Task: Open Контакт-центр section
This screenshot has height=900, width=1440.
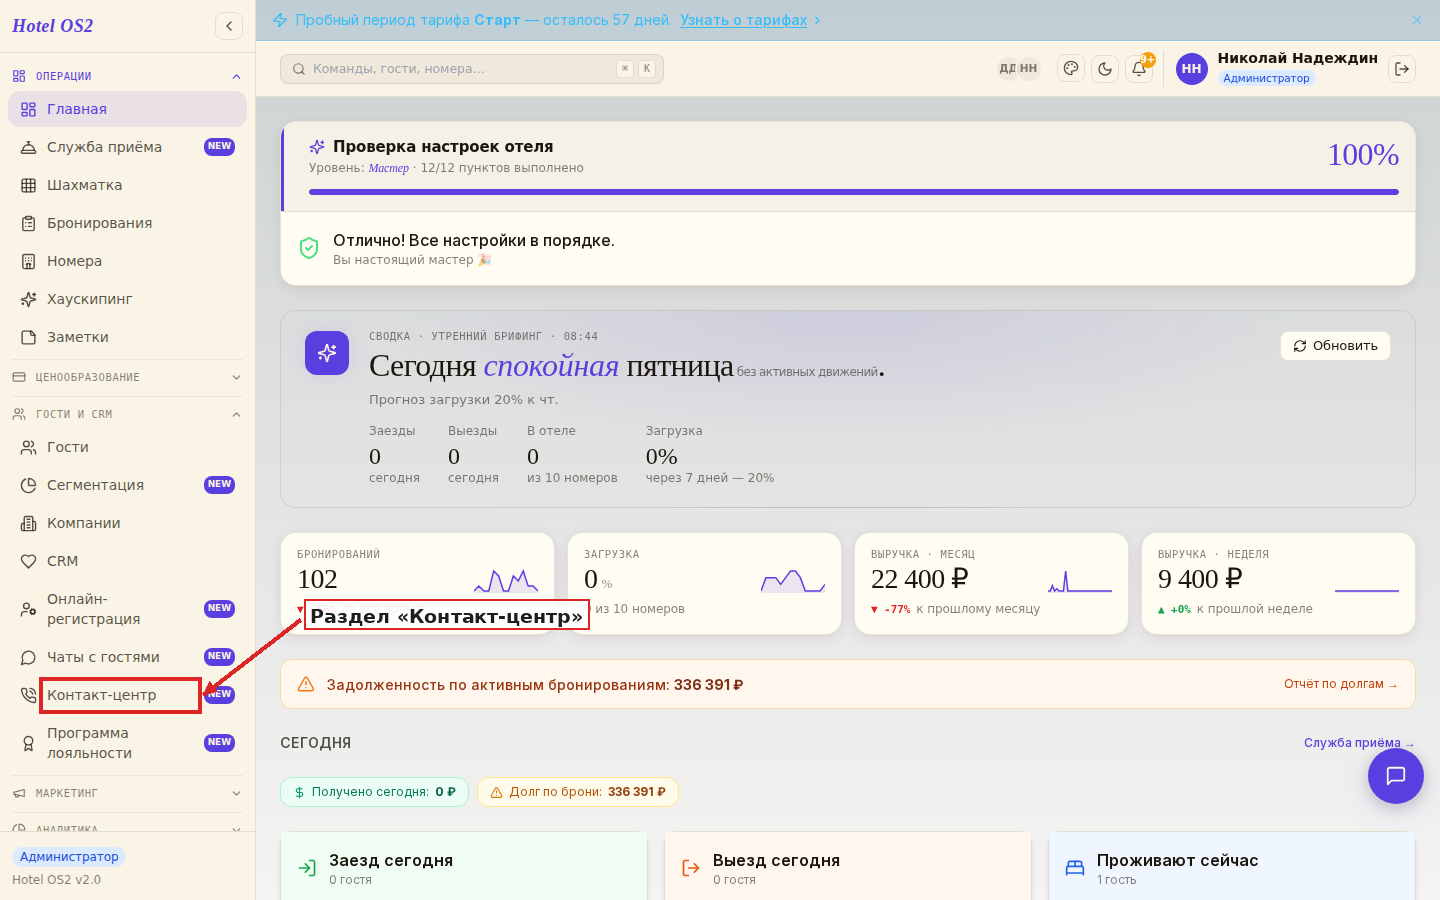Action: click(x=127, y=695)
